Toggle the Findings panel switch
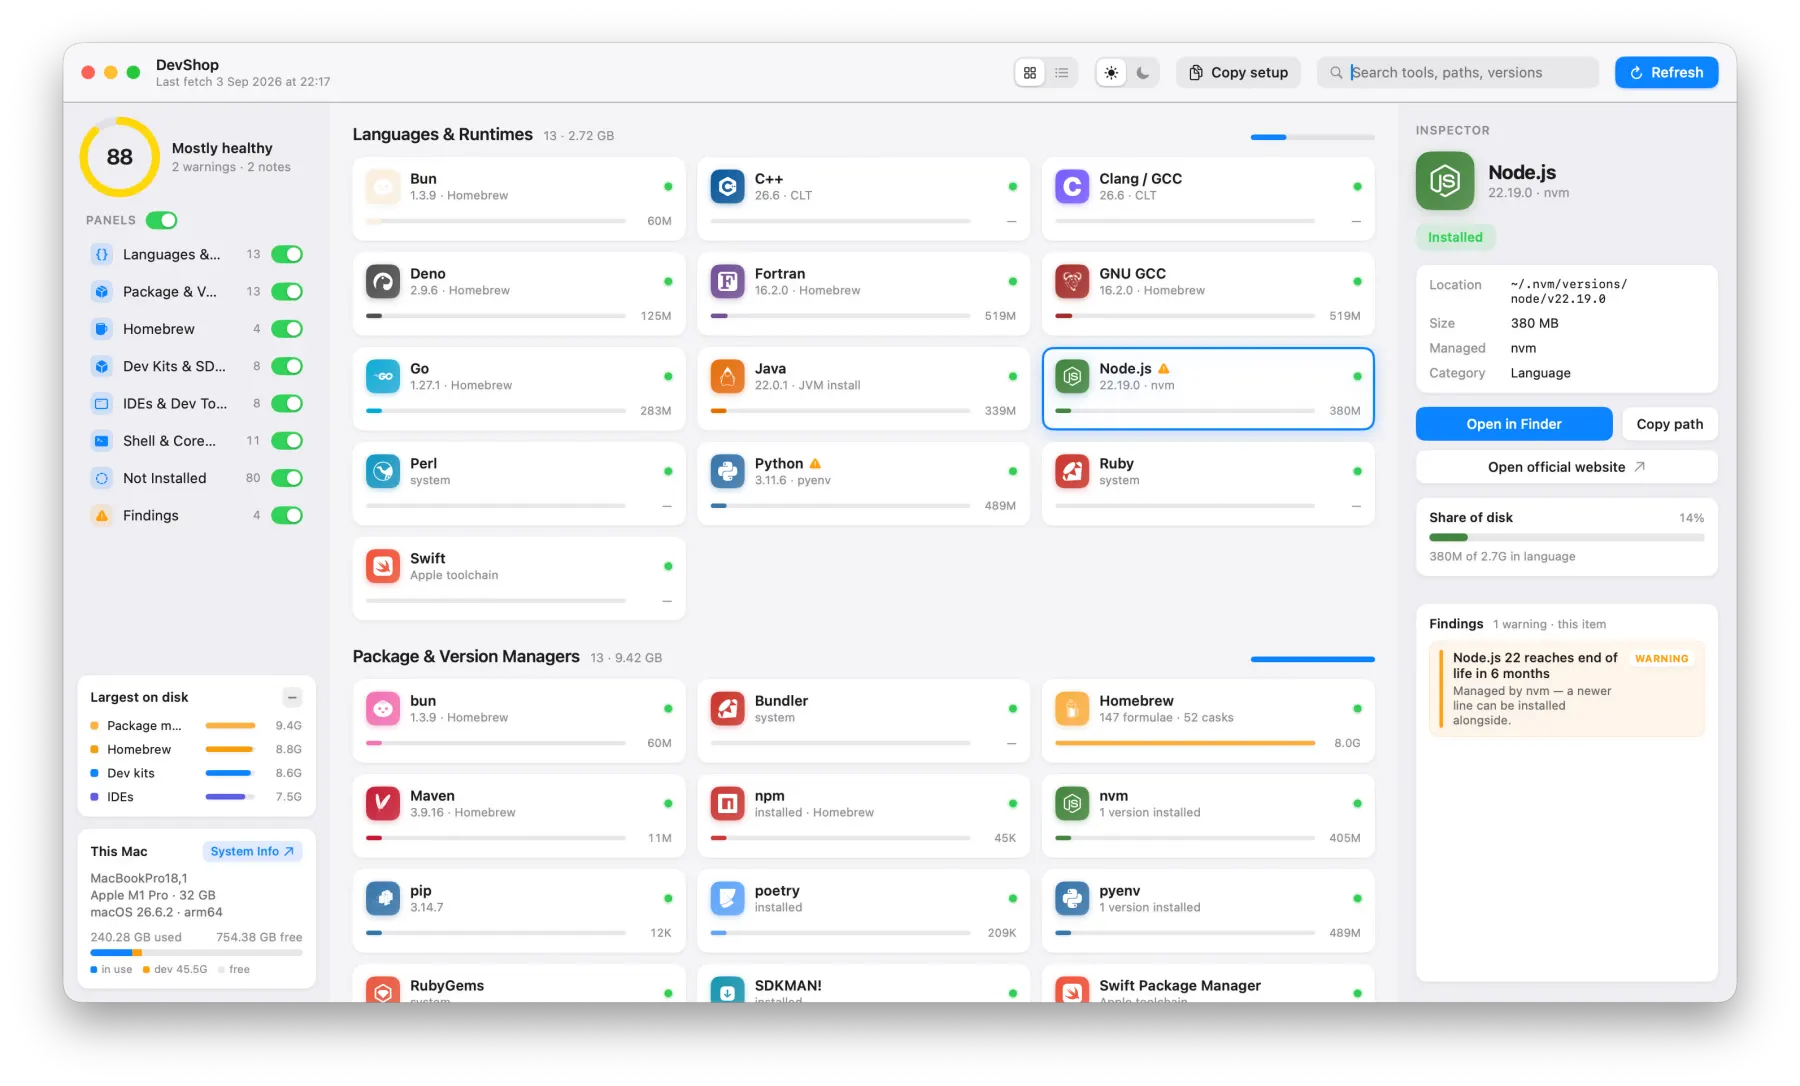This screenshot has width=1800, height=1086. [x=287, y=515]
